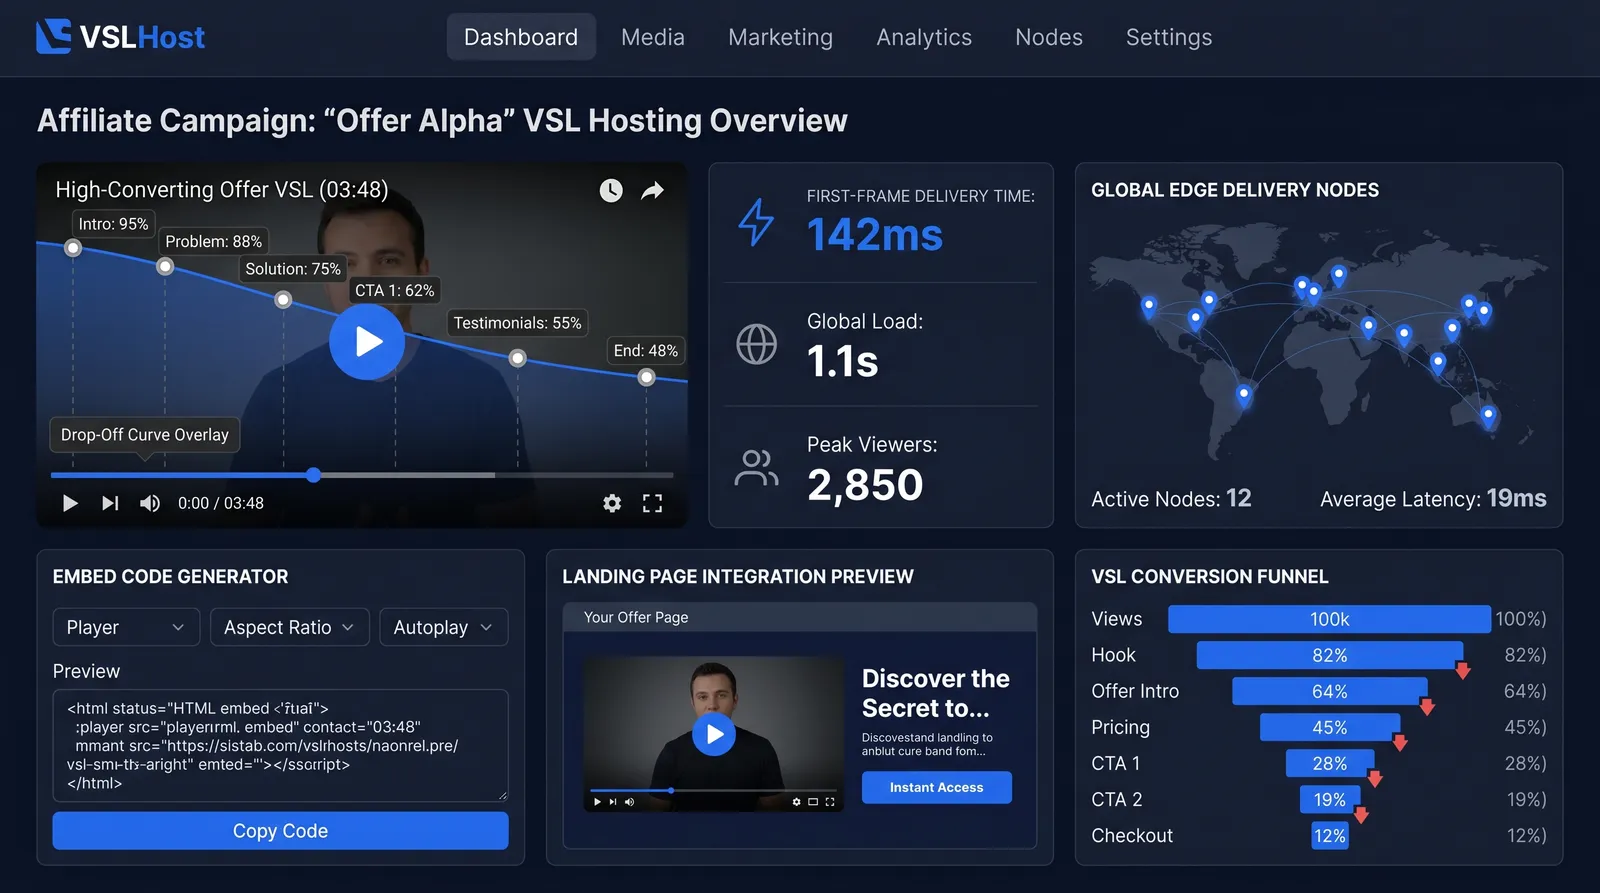Click the preview video fullscreen icon
This screenshot has height=893, width=1600.
(x=830, y=802)
